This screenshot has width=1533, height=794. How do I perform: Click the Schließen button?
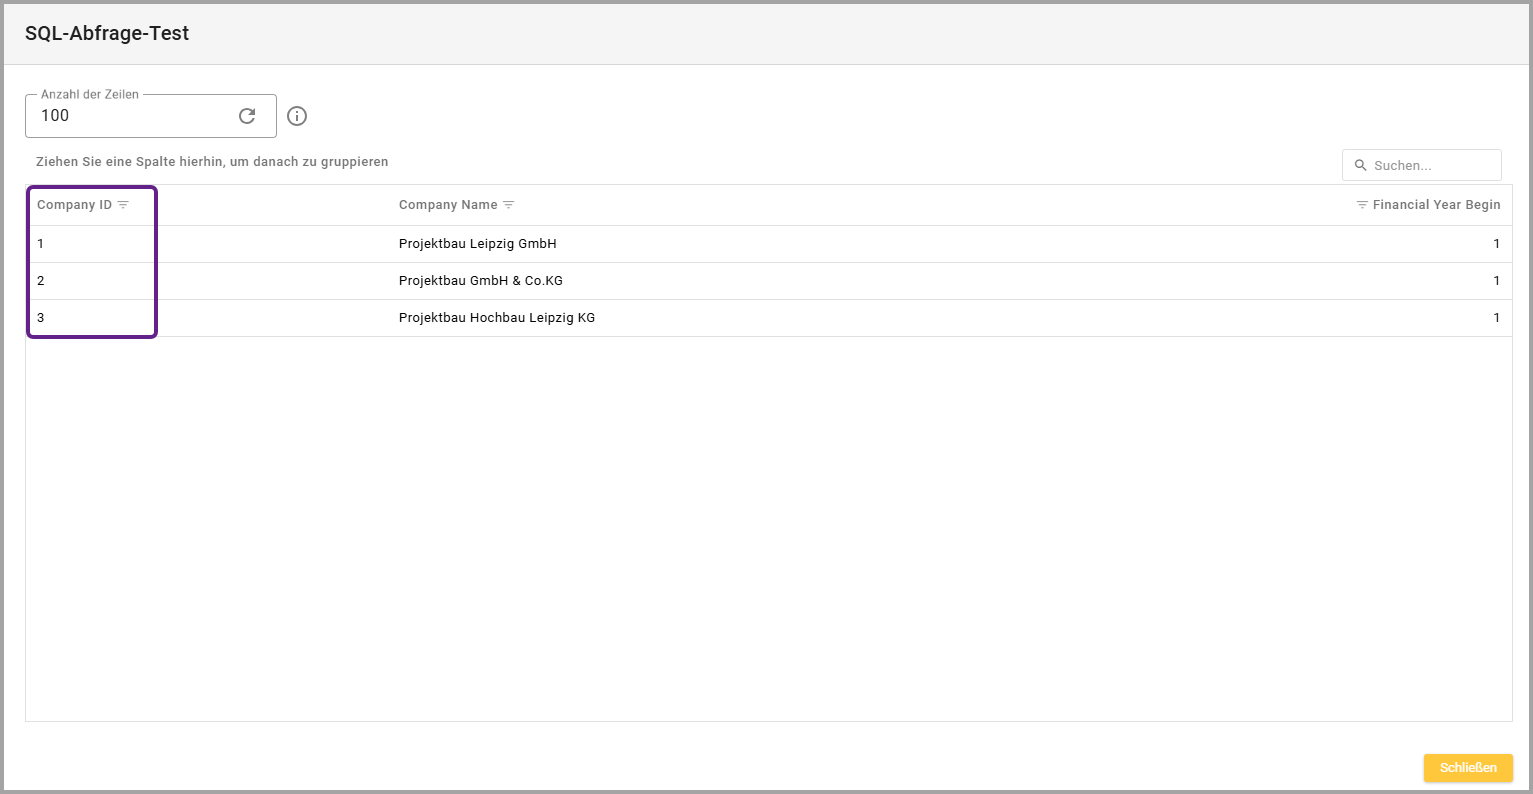pos(1467,768)
